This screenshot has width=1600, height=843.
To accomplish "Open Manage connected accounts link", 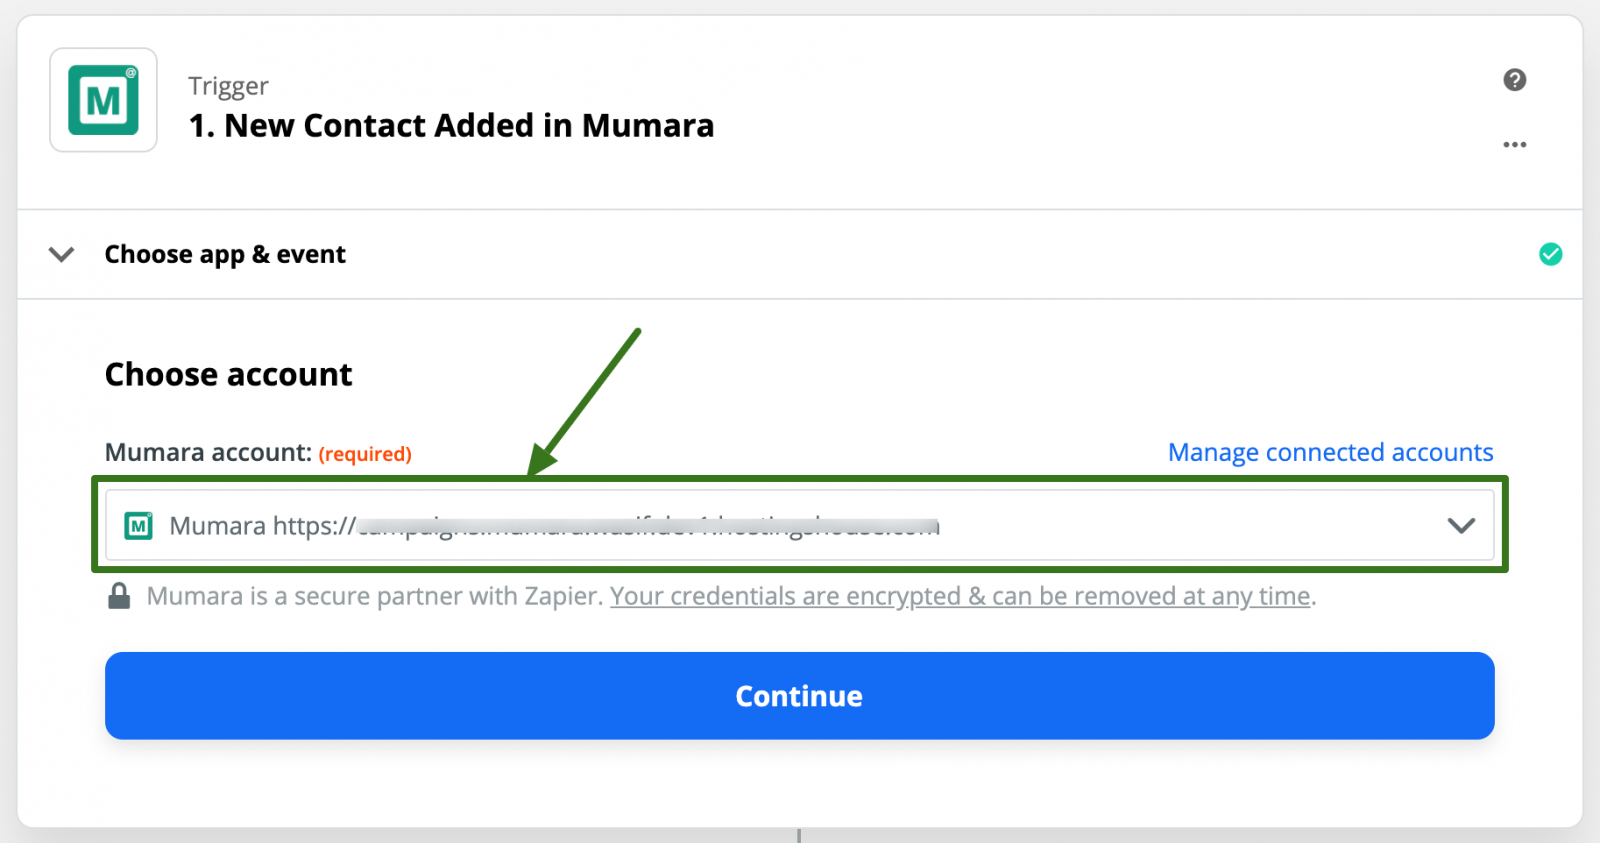I will pos(1330,452).
